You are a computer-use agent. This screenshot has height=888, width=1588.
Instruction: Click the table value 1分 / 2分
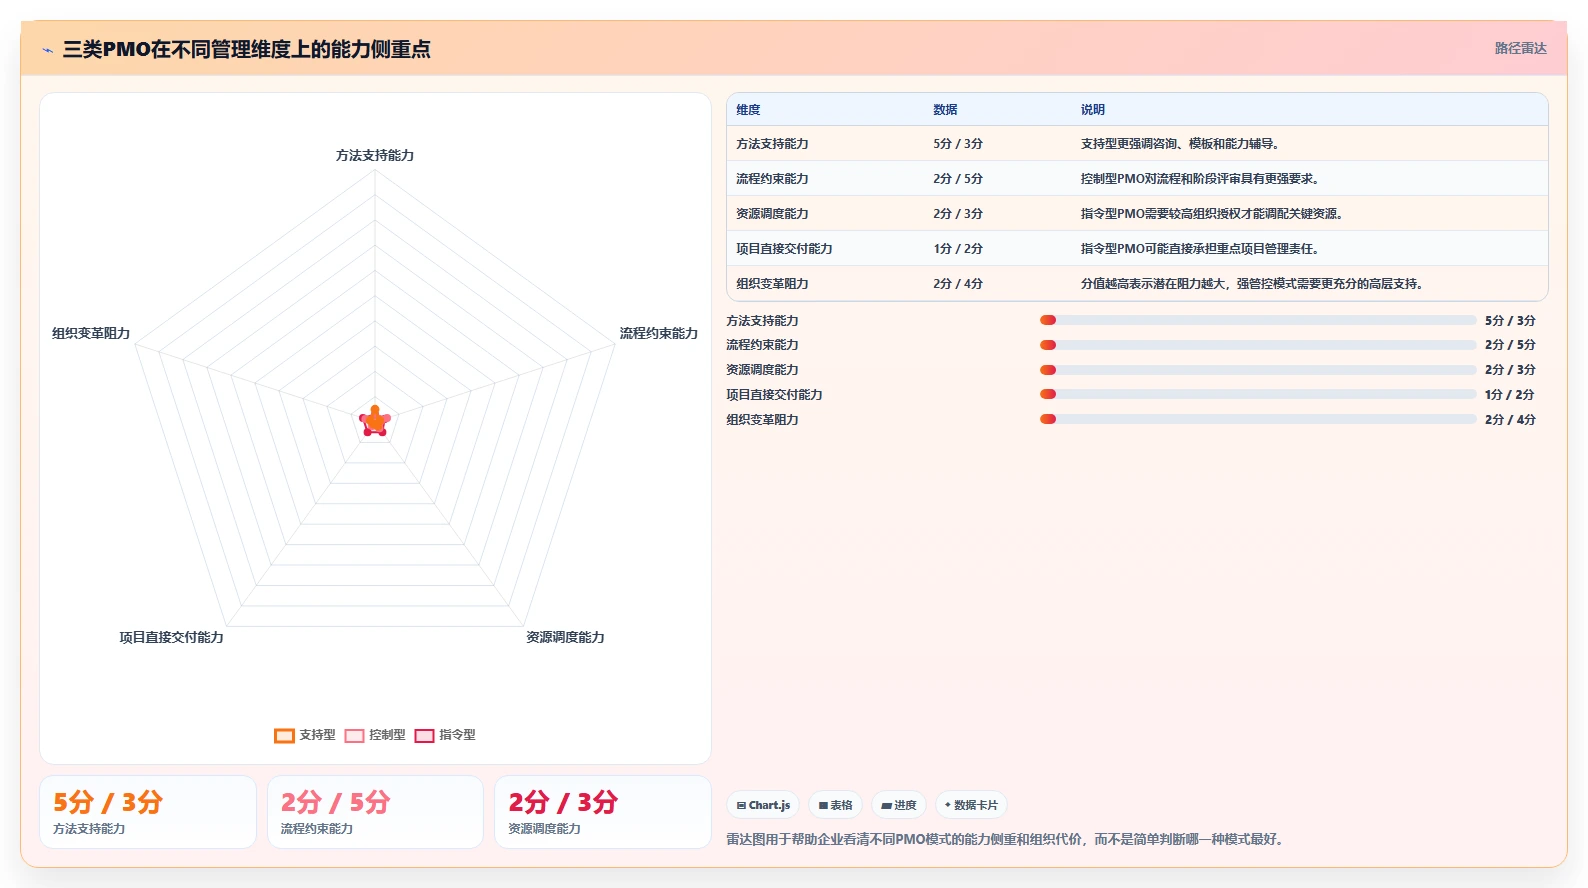(958, 249)
